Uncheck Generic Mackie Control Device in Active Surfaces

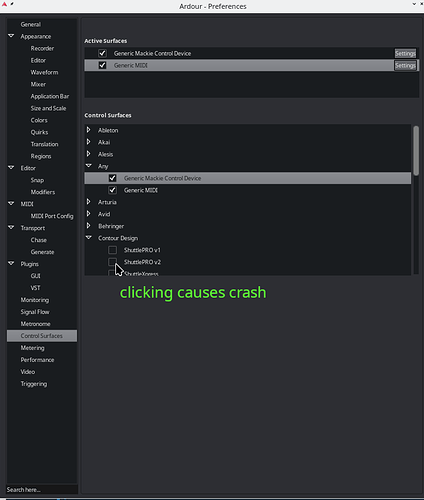pos(102,53)
